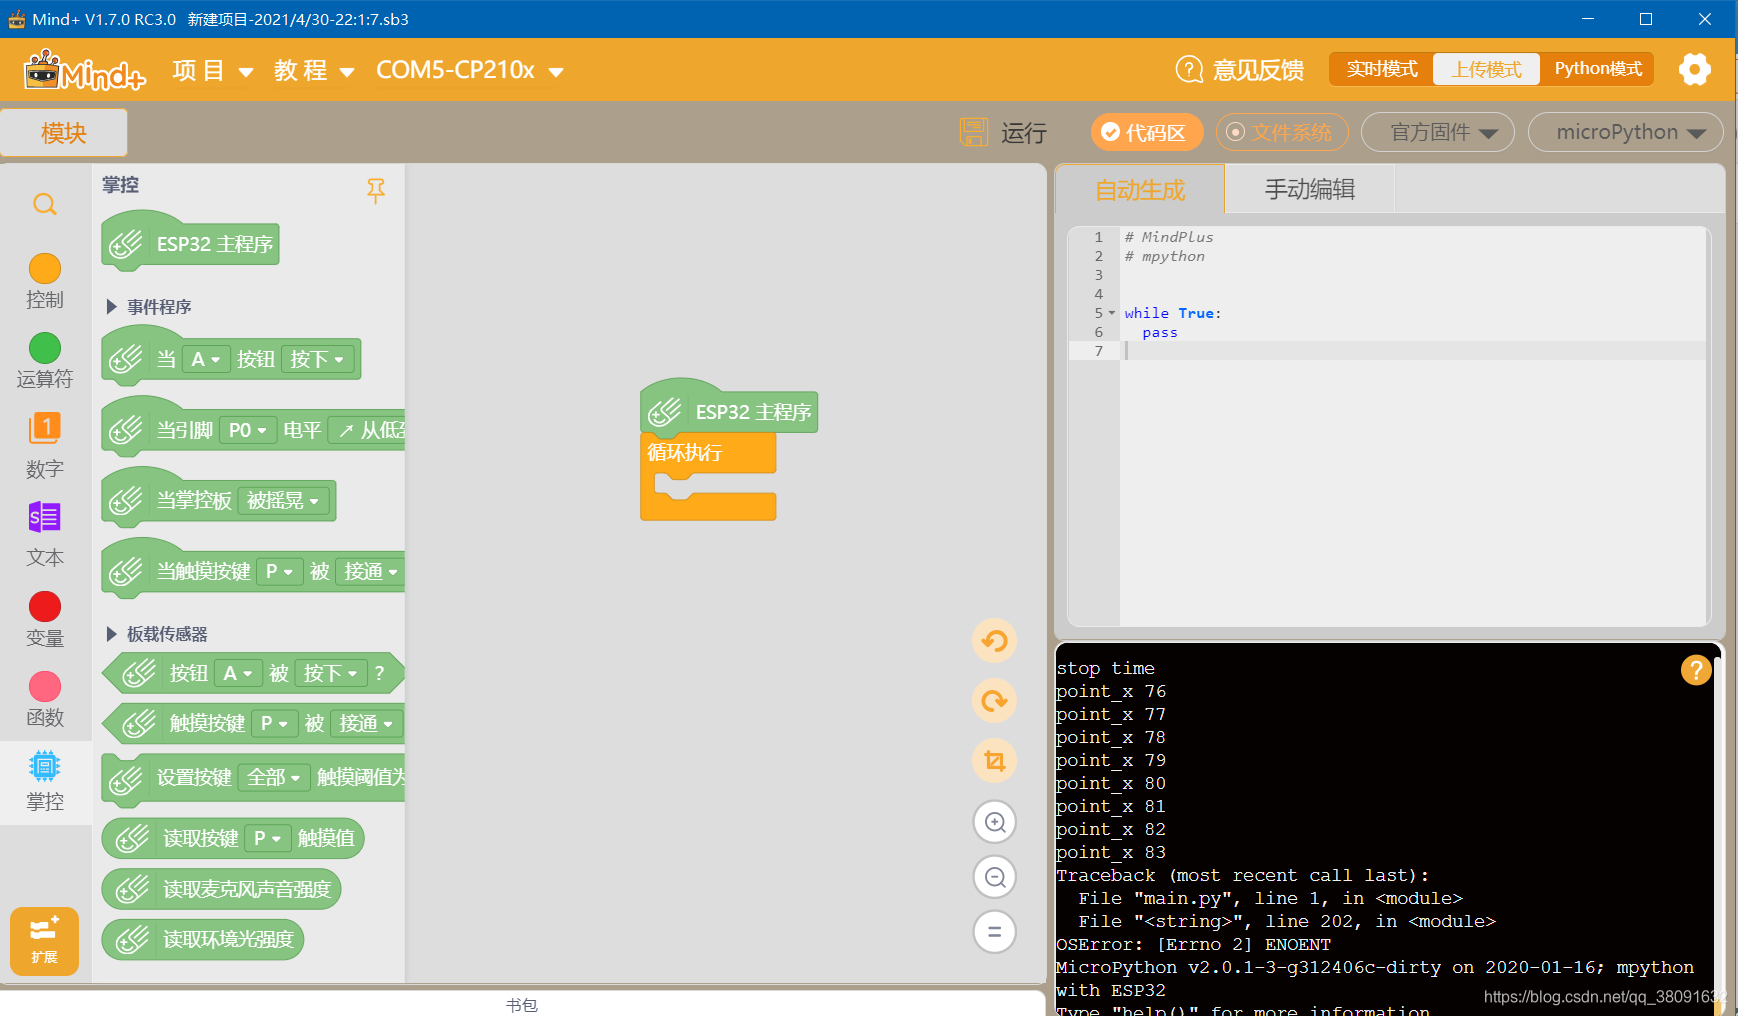Screen dimensions: 1738x1016
Task: Open the P0 pin dropdown in 当引脚 block
Action: coord(247,430)
